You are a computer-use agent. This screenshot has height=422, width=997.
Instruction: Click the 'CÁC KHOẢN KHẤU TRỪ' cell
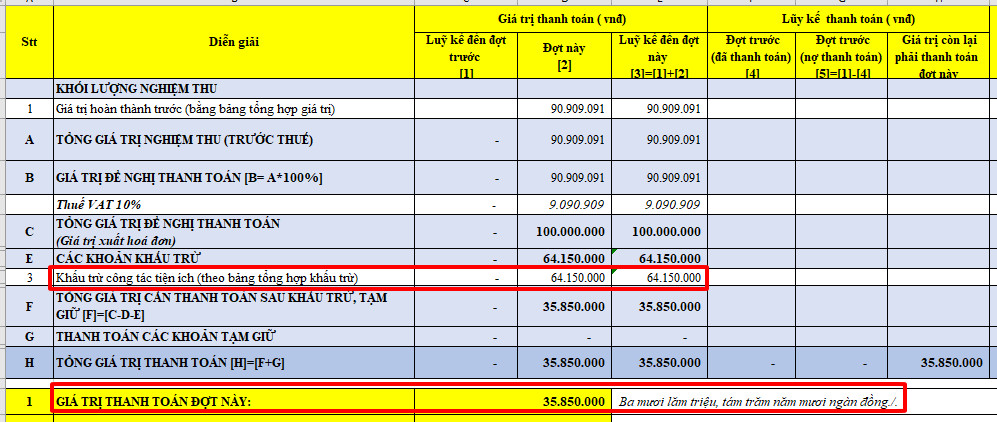[234, 258]
